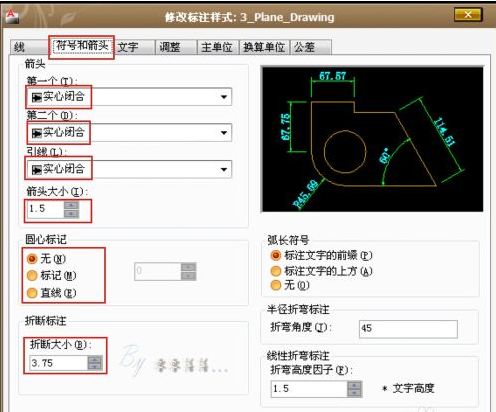Click the 箭头大小 value field
This screenshot has width=496, height=412.
click(46, 209)
